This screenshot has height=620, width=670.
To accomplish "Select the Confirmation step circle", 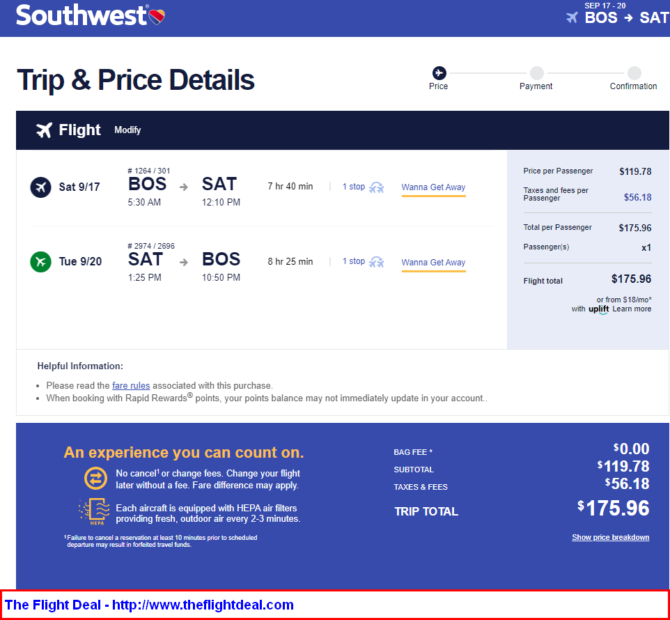I will (634, 72).
